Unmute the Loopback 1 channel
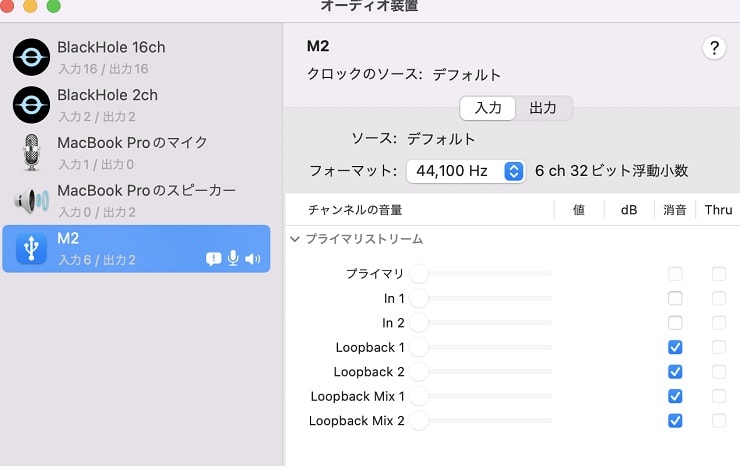 [x=675, y=347]
